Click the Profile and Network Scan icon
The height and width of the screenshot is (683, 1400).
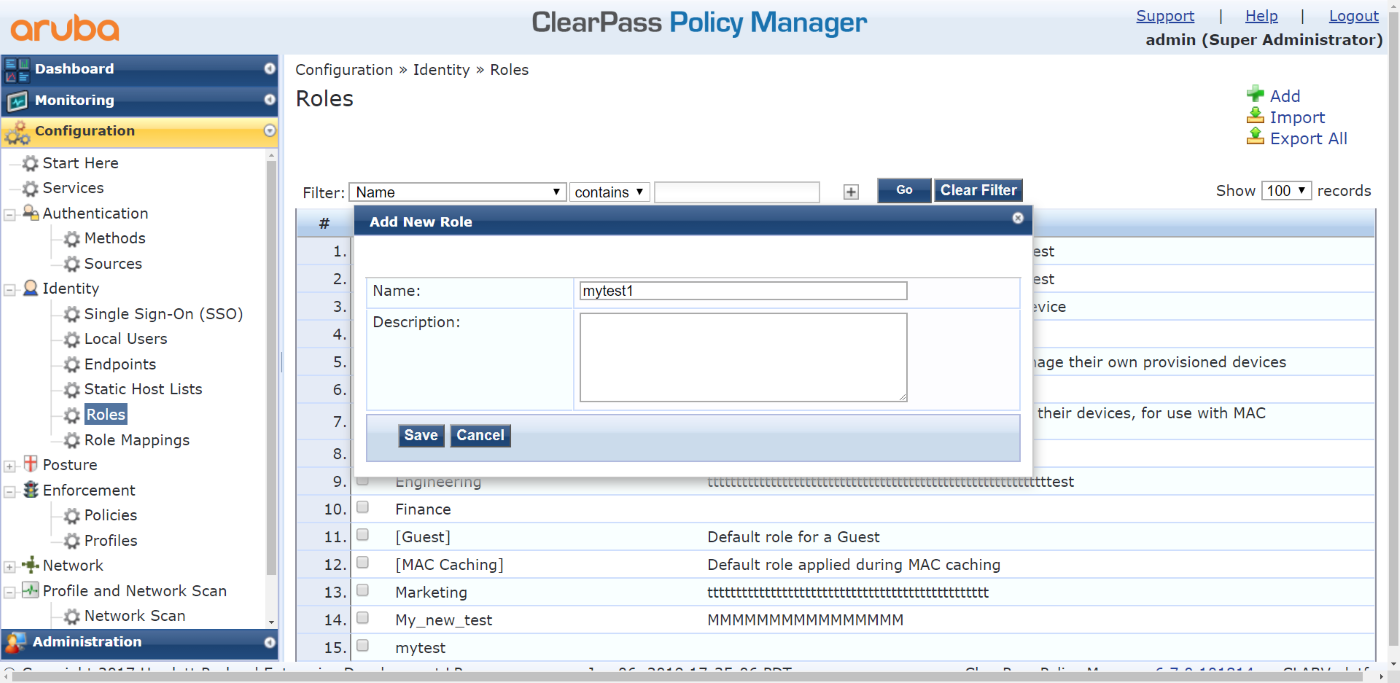tap(31, 590)
